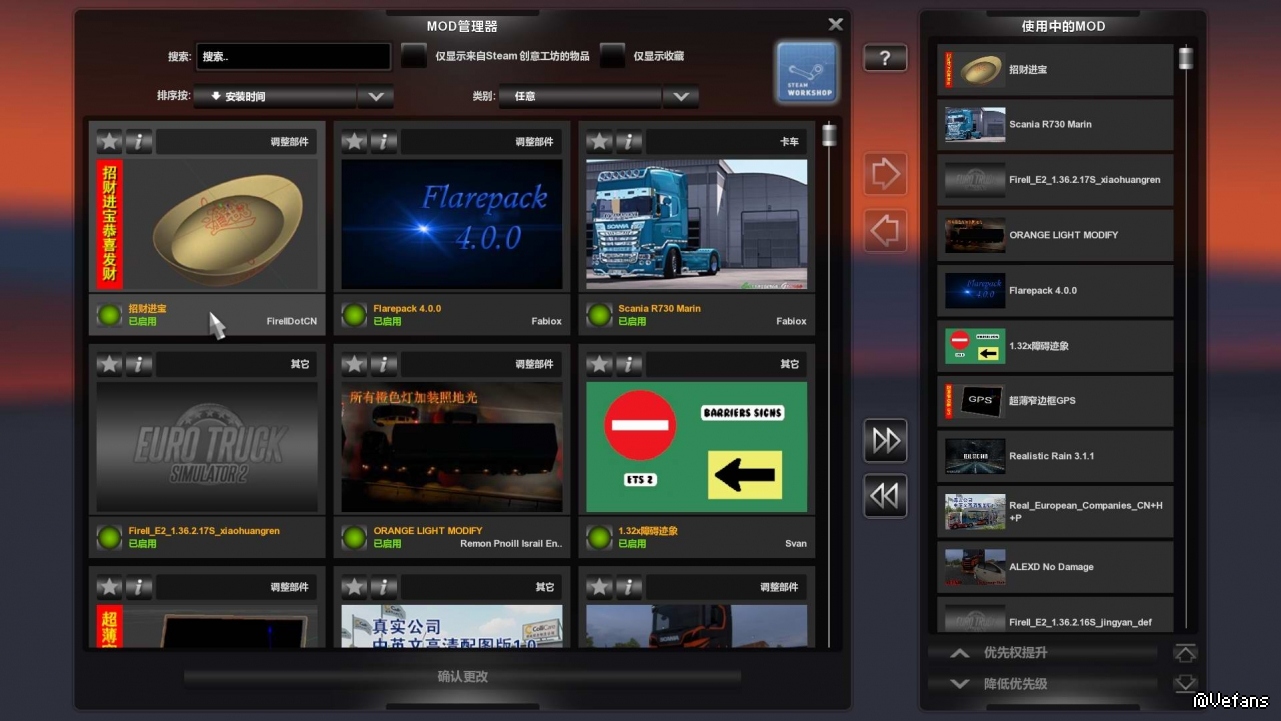Click the 卡车 category label on Scania card

[x=790, y=142]
